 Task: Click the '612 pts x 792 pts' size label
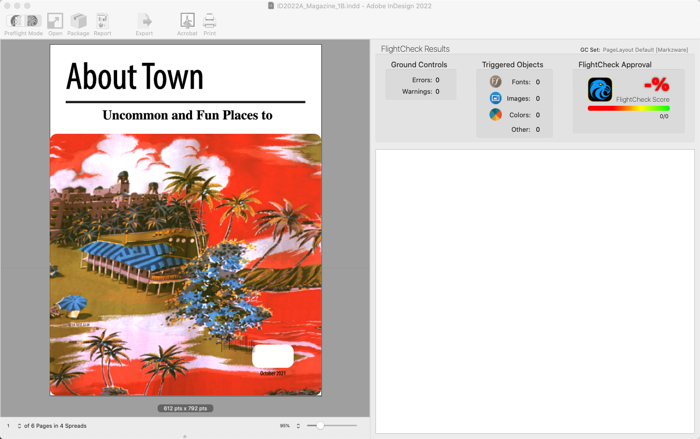tap(185, 409)
